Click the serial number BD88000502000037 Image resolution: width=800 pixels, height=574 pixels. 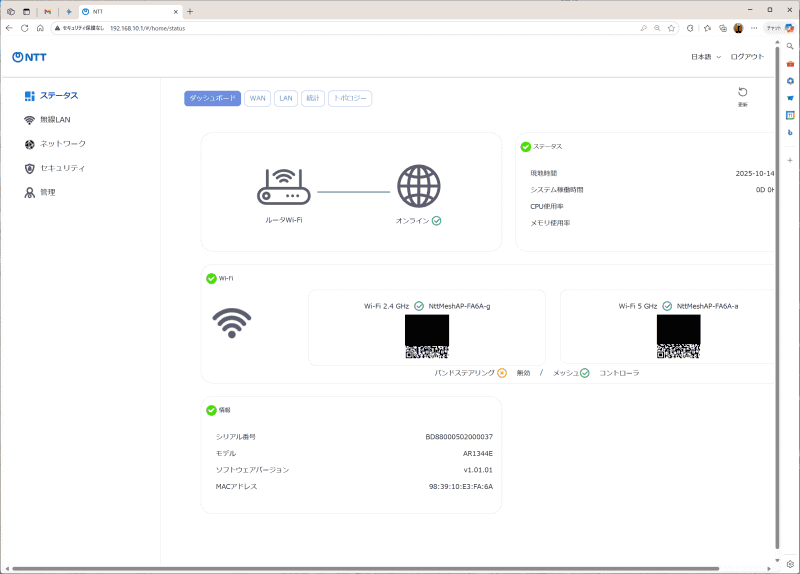pyautogui.click(x=459, y=437)
